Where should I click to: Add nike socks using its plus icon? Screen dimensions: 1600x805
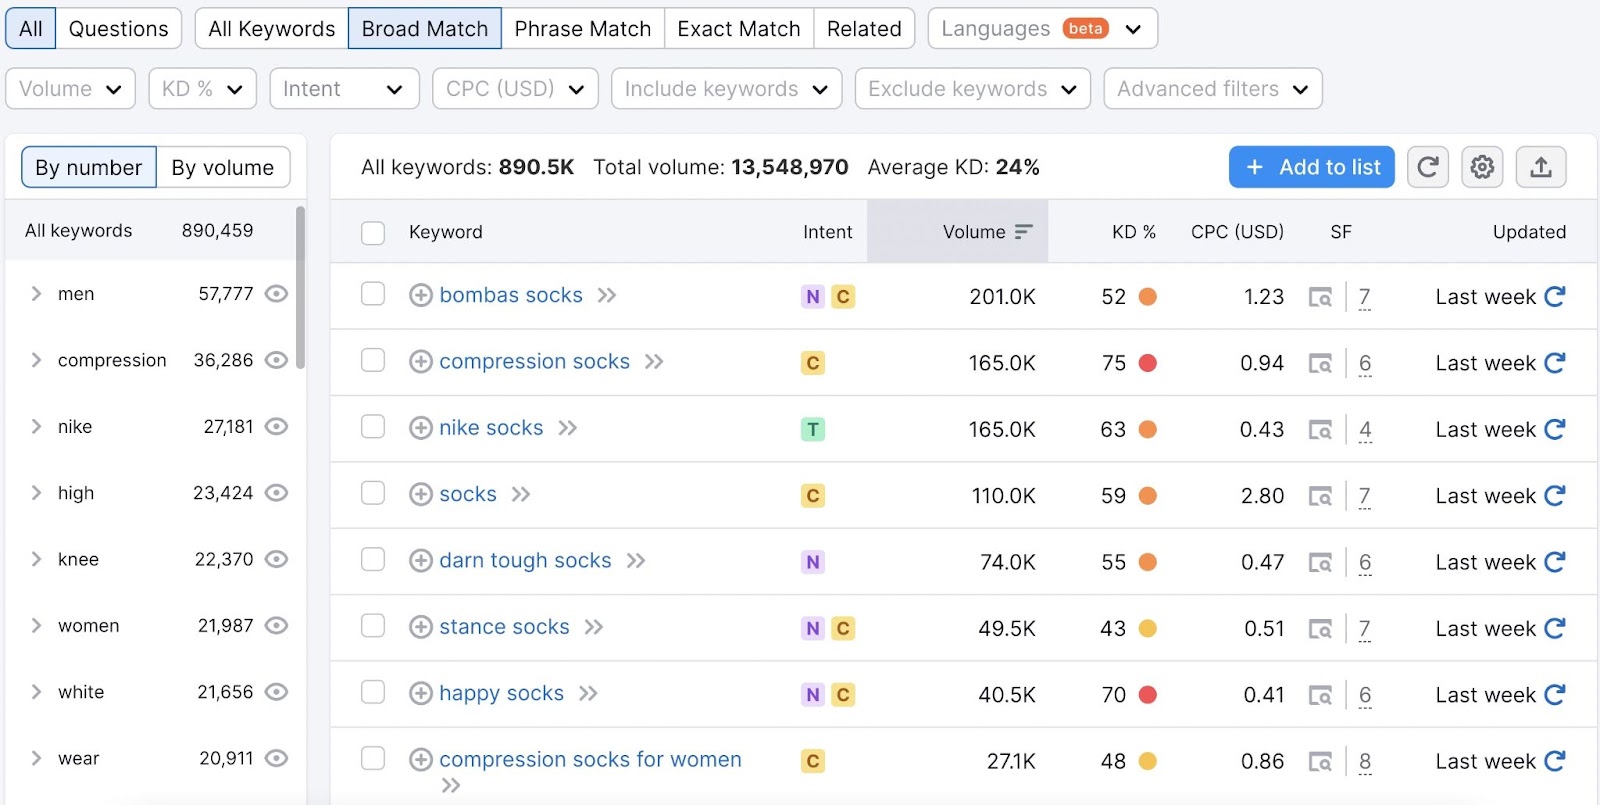[421, 428]
